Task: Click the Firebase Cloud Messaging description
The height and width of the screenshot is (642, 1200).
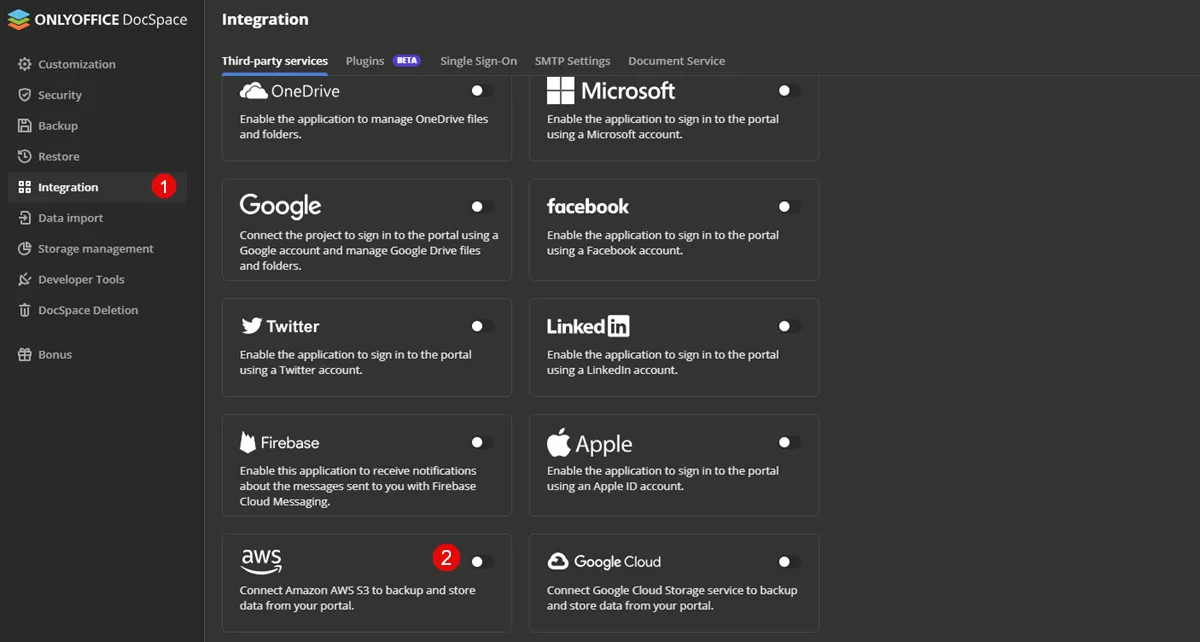Action: (358, 486)
